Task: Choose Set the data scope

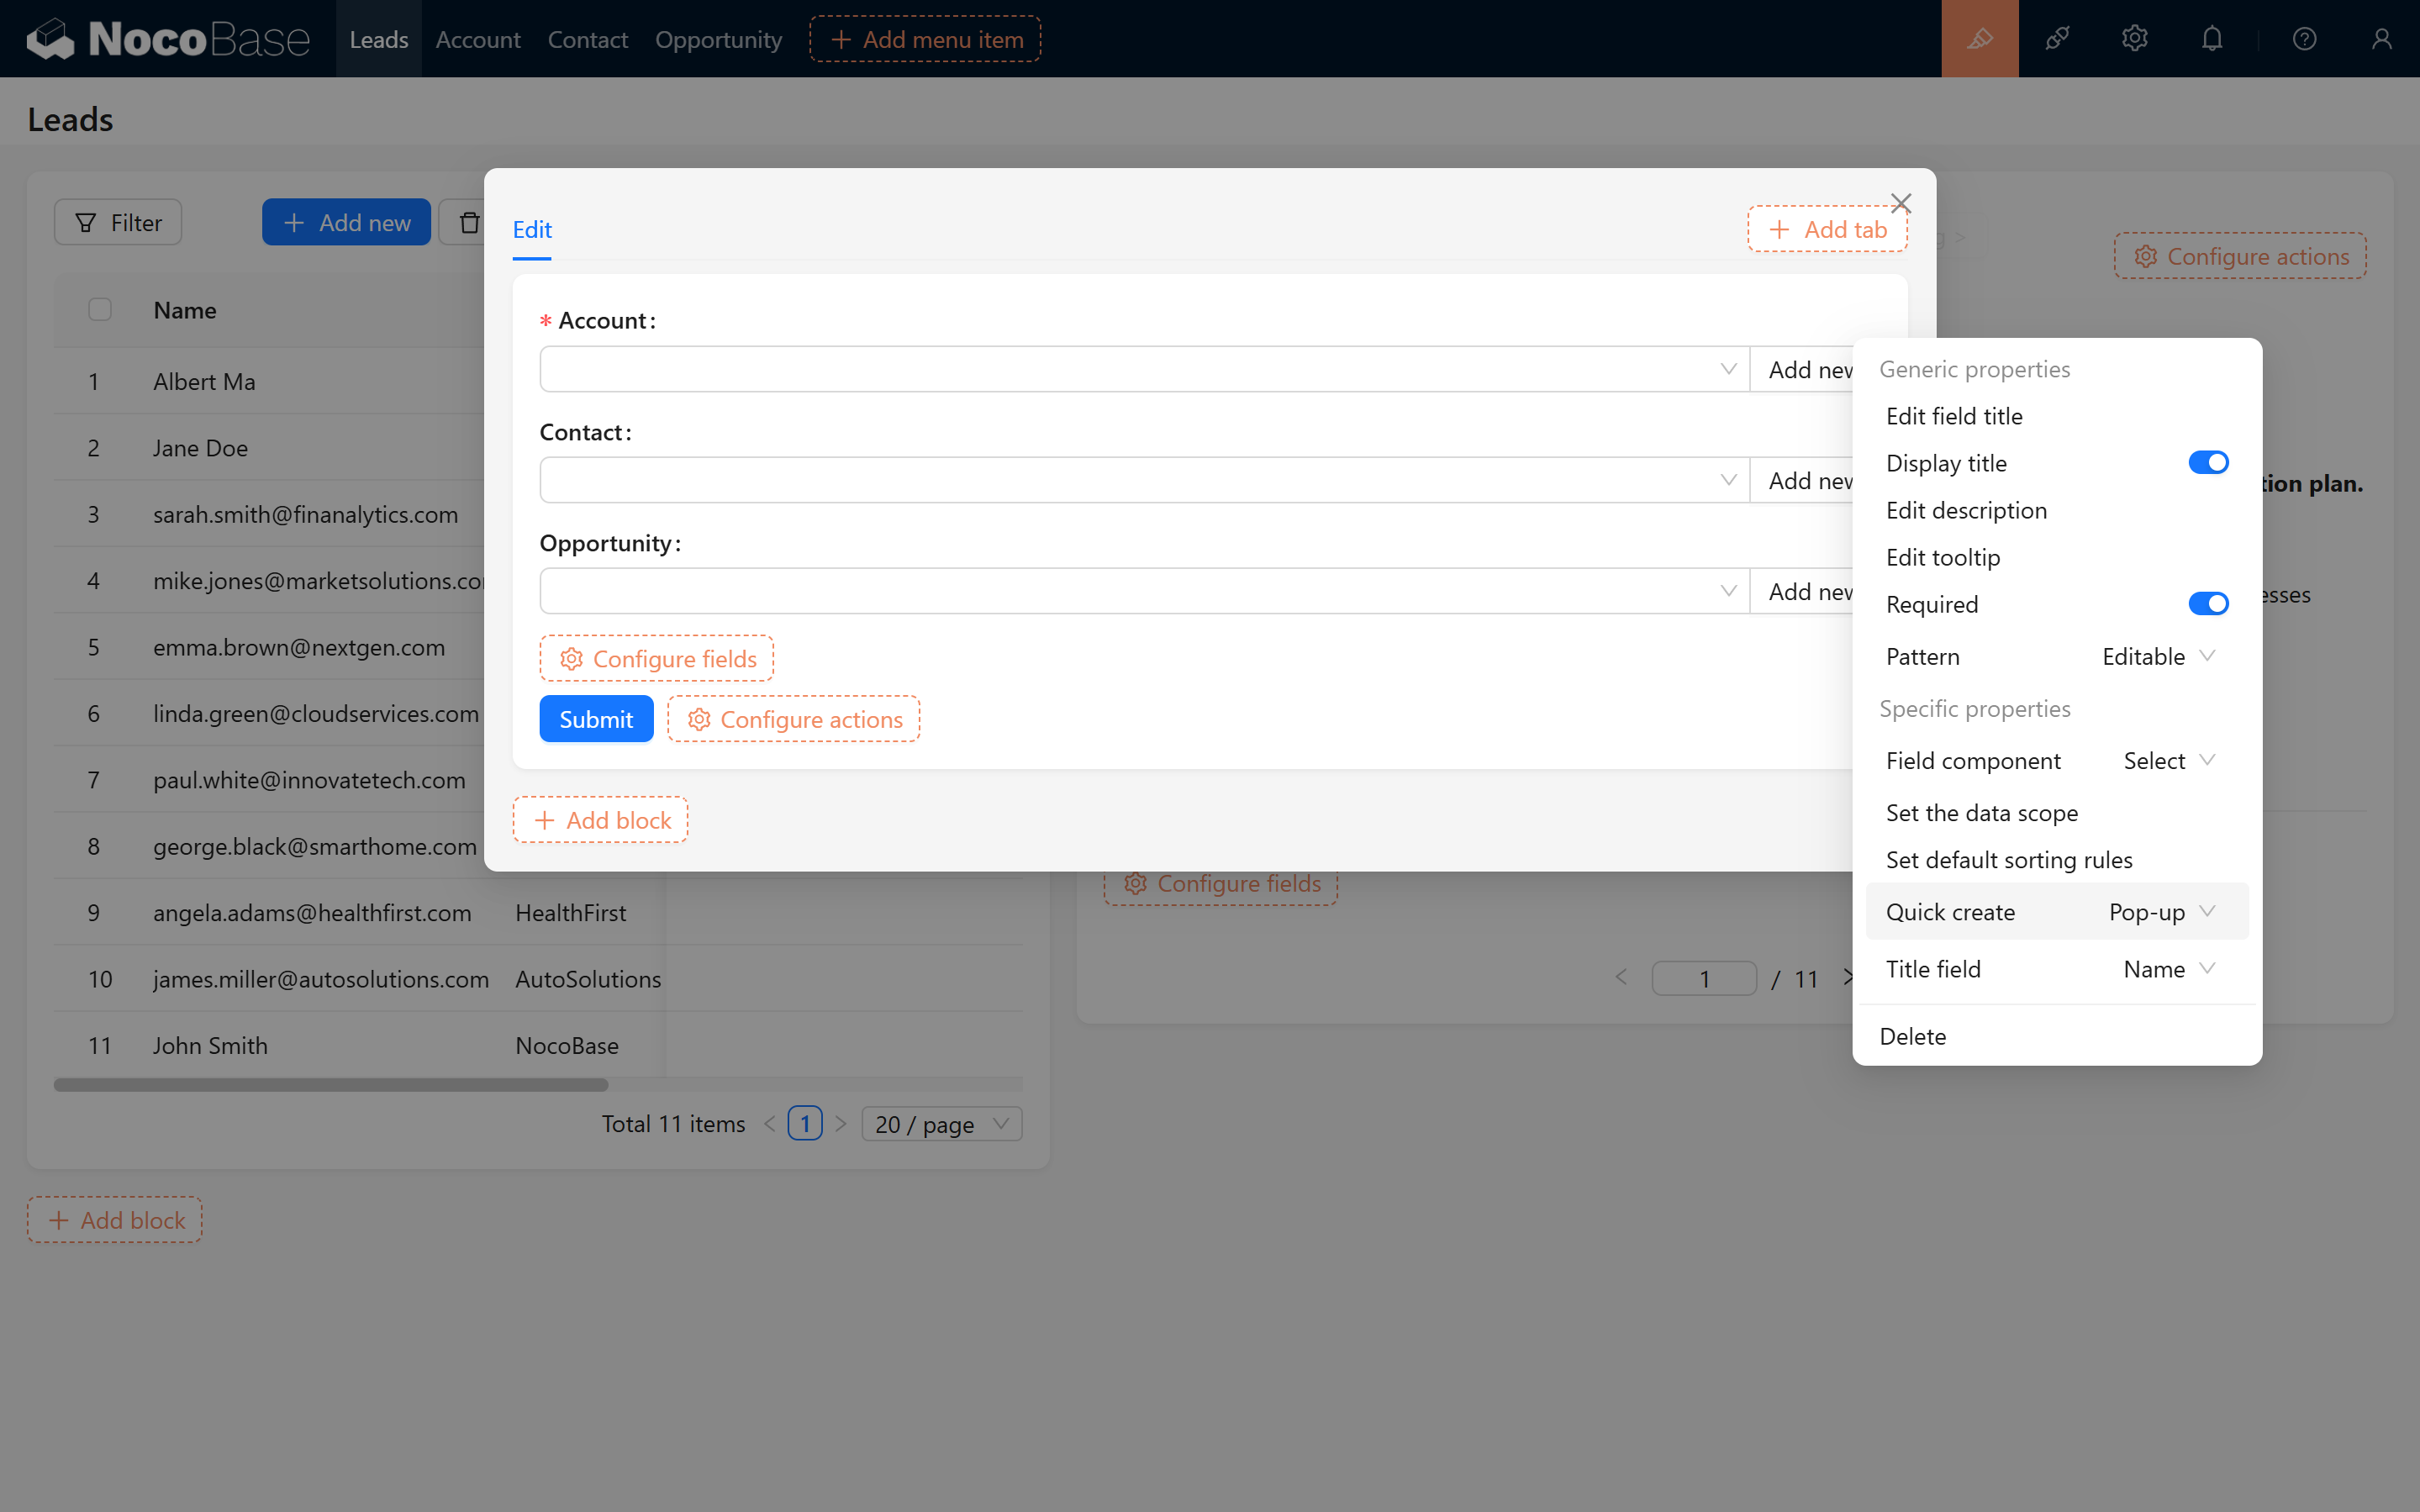Action: click(x=2056, y=813)
